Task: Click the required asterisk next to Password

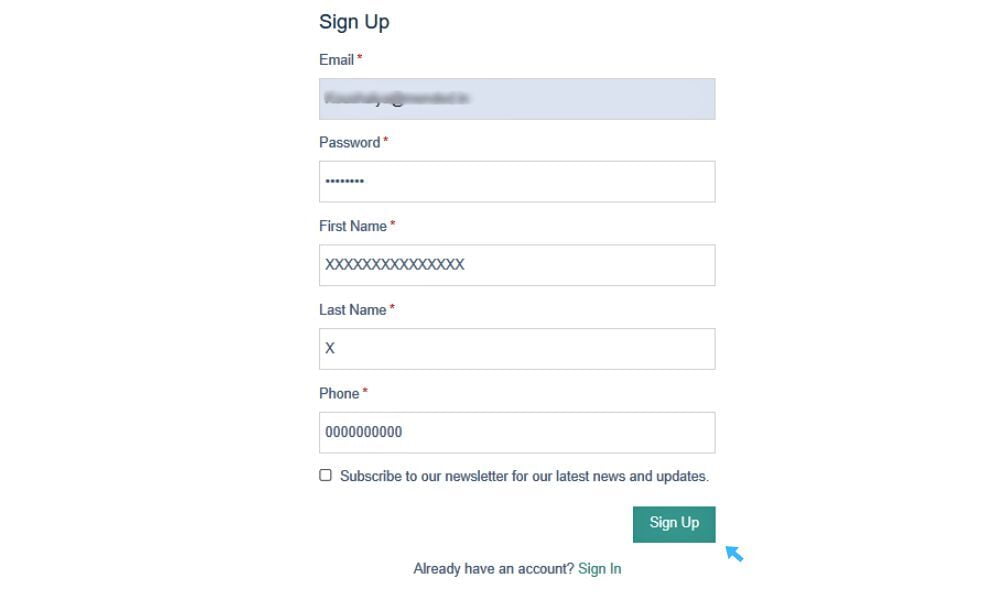Action: (386, 142)
